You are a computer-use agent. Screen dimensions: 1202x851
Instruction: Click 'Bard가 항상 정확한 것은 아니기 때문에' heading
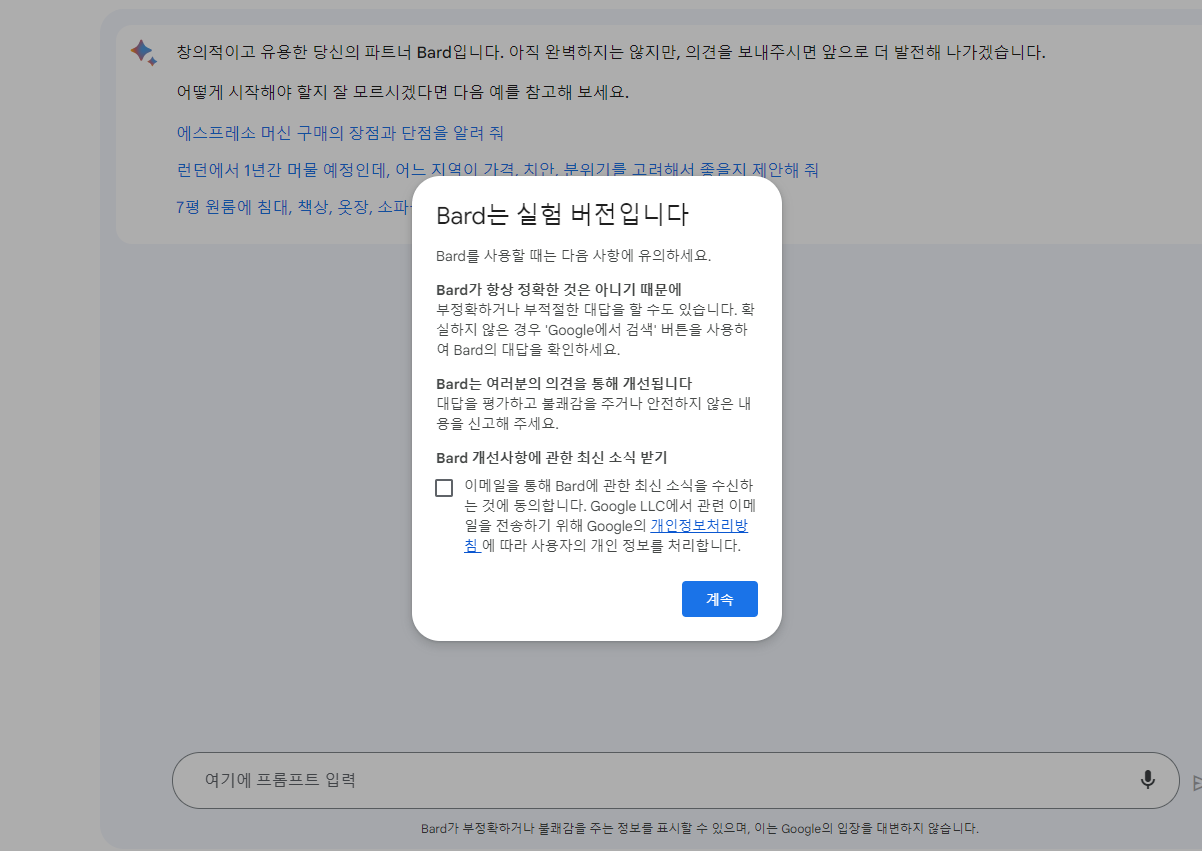click(559, 289)
